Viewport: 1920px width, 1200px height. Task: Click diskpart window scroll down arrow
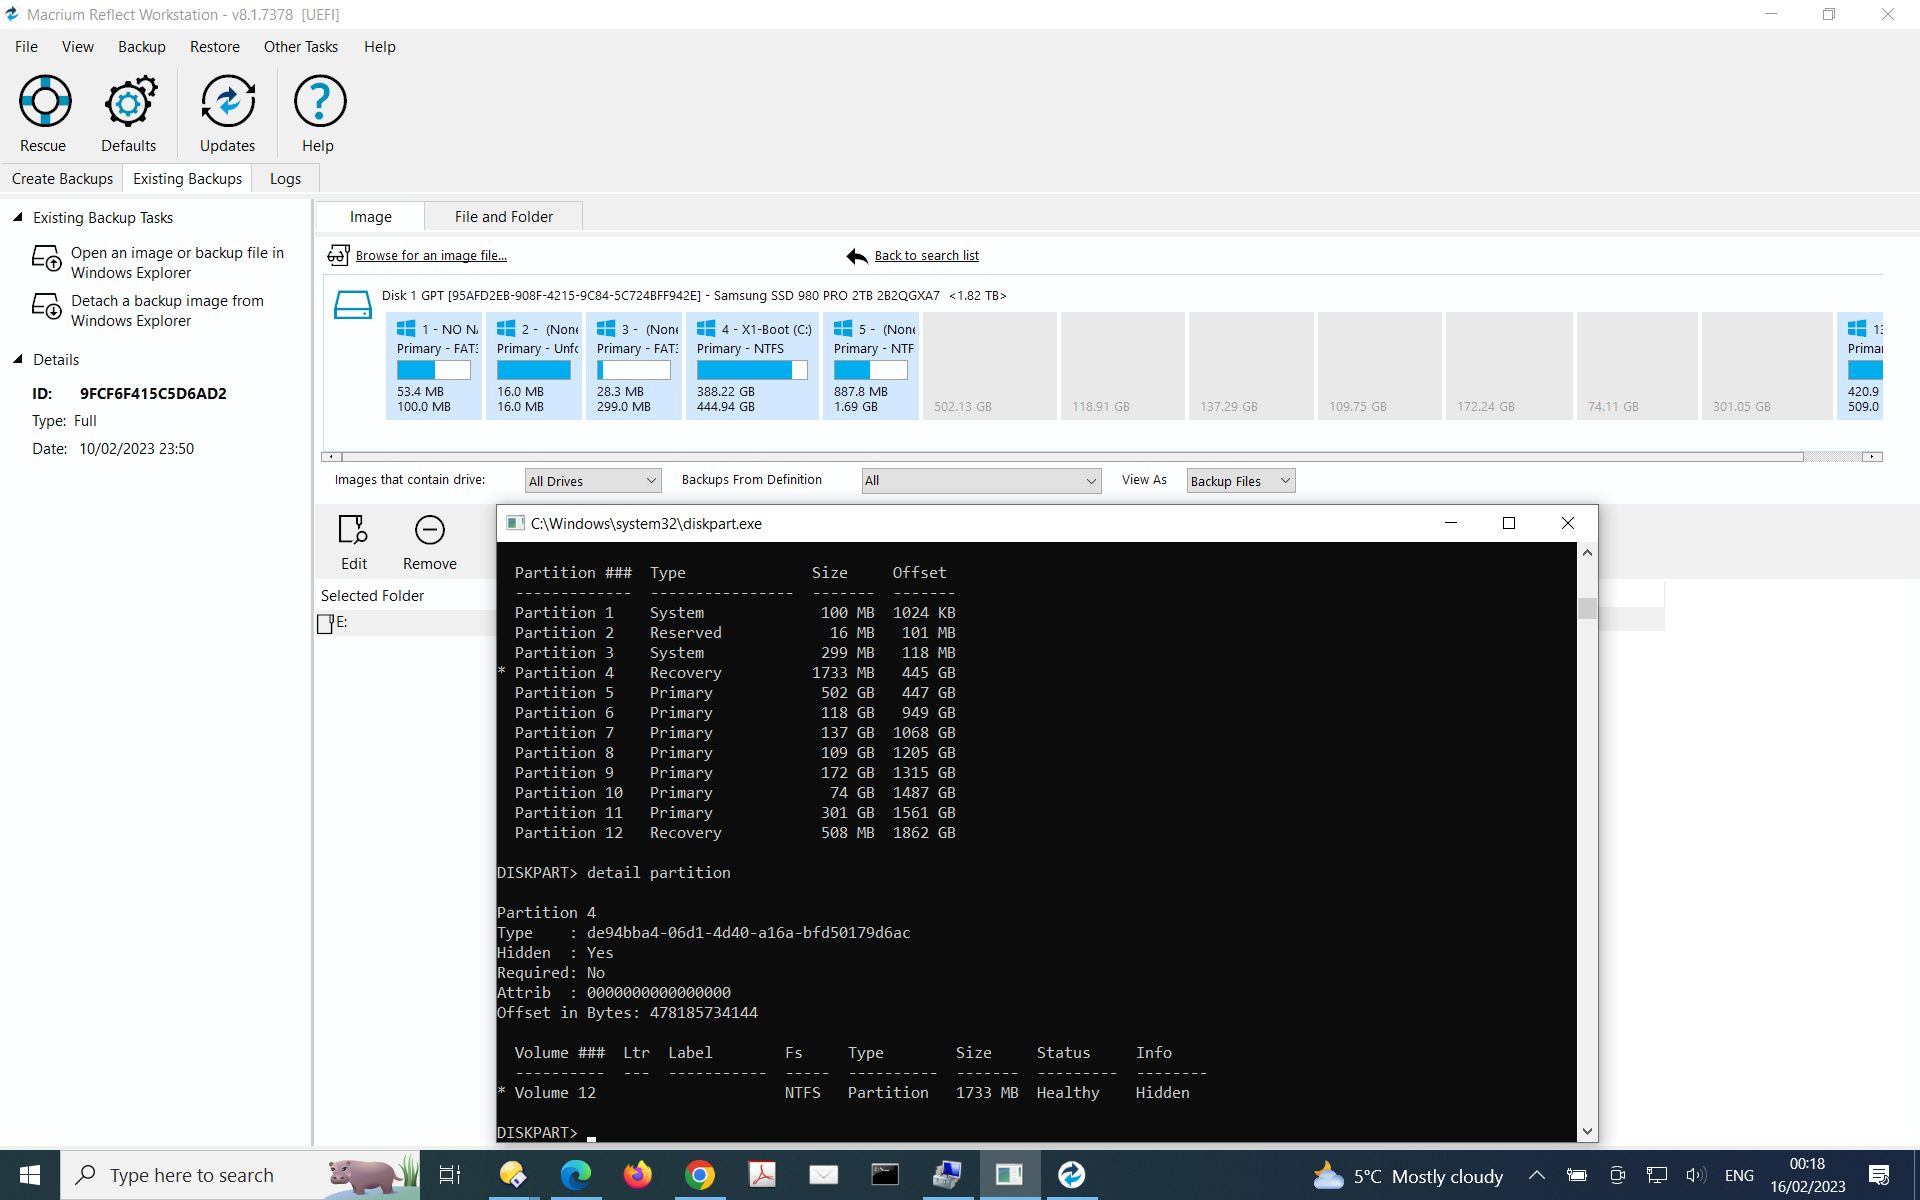(x=1587, y=1132)
